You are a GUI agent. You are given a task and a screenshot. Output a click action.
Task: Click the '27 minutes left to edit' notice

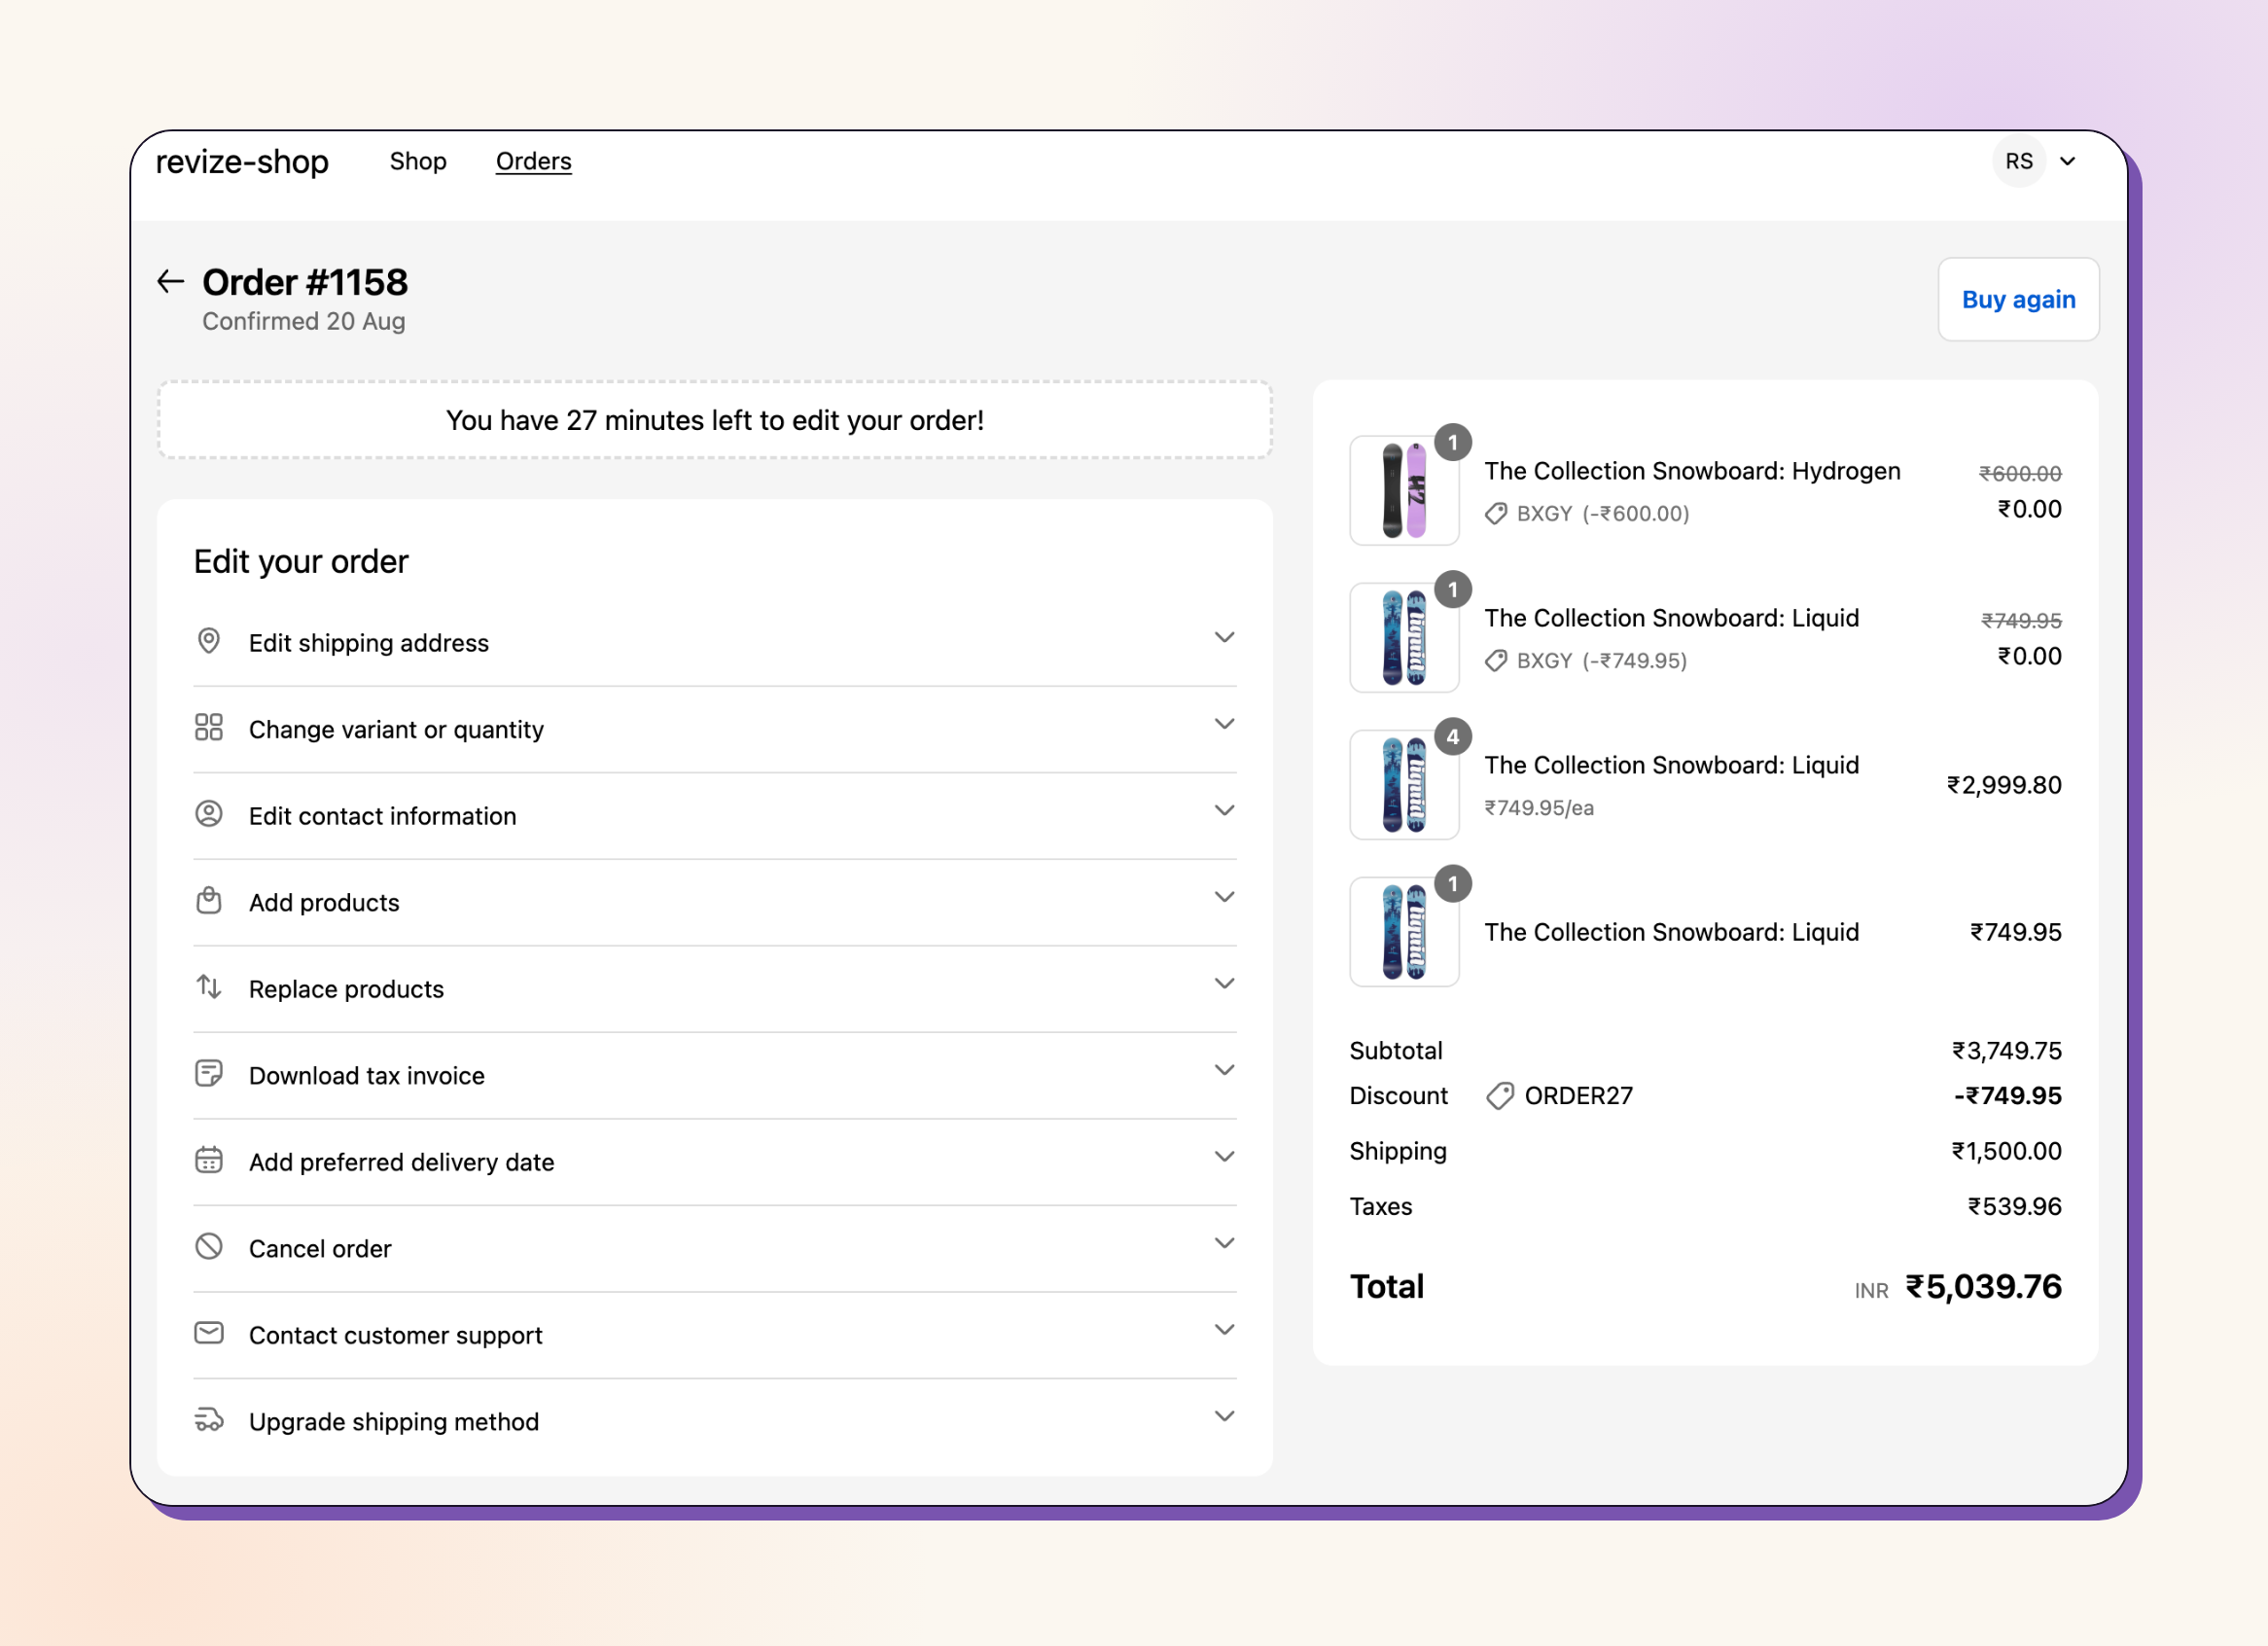click(715, 420)
